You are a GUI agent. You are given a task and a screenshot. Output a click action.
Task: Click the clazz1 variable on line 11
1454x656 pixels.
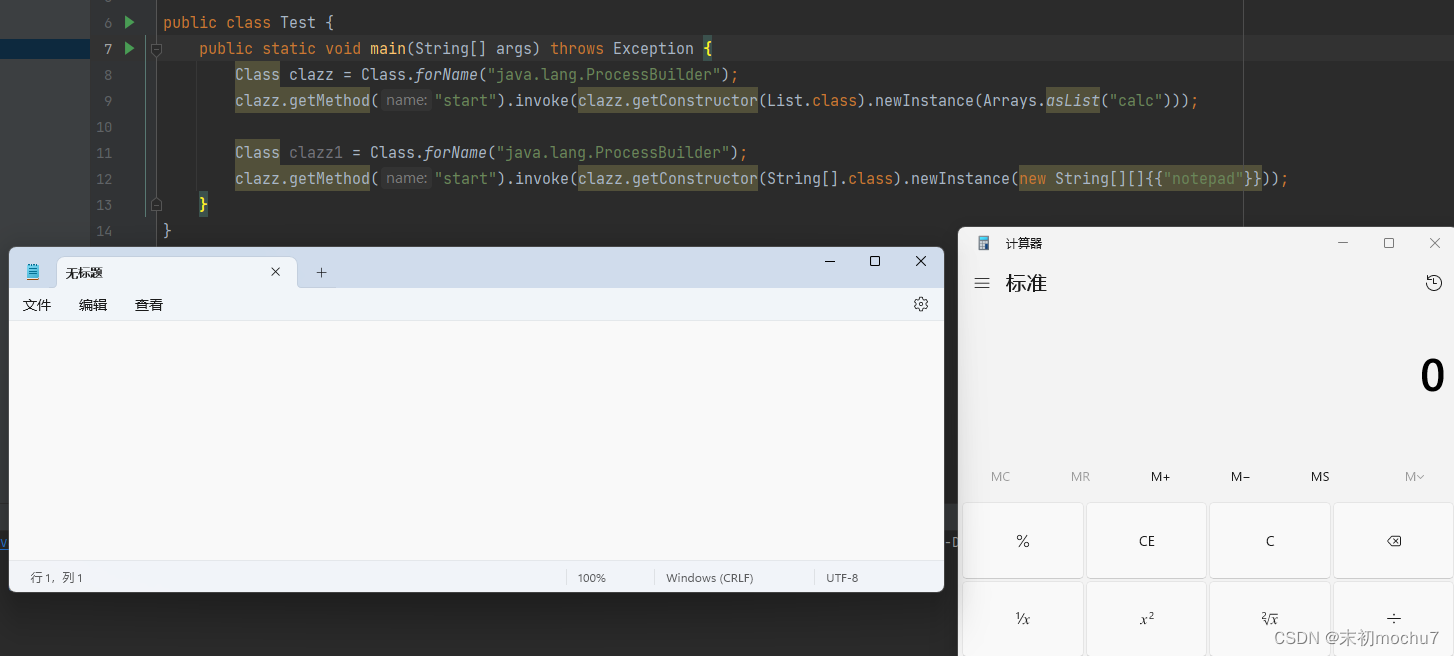pos(316,152)
